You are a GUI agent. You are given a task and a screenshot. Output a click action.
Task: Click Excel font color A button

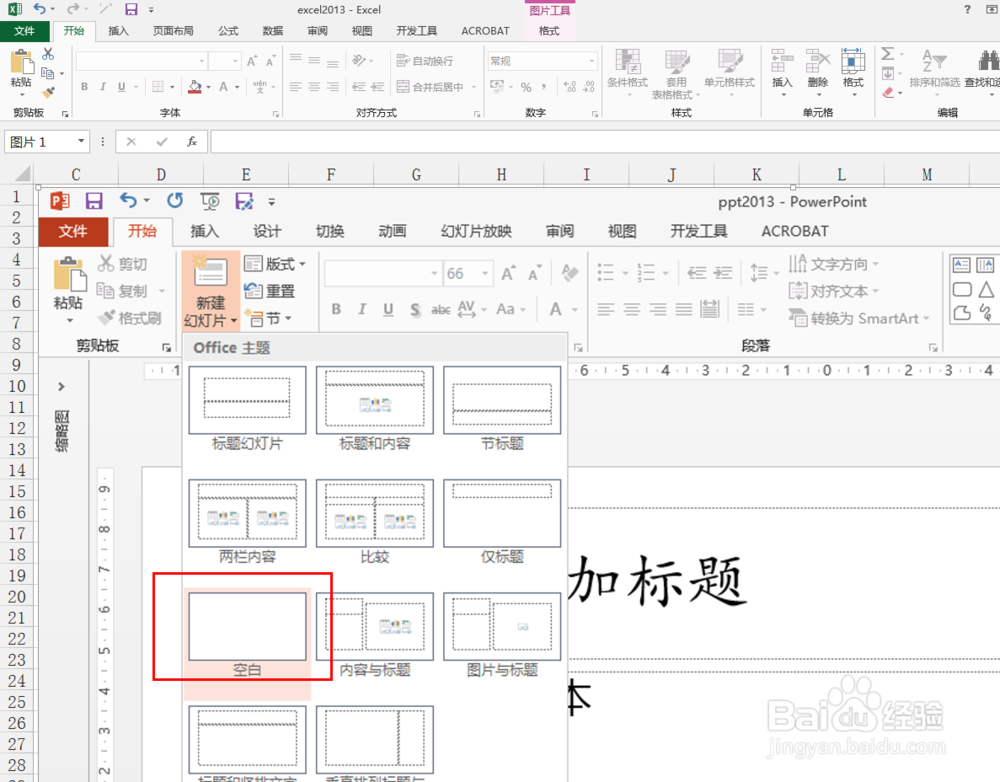pos(223,87)
